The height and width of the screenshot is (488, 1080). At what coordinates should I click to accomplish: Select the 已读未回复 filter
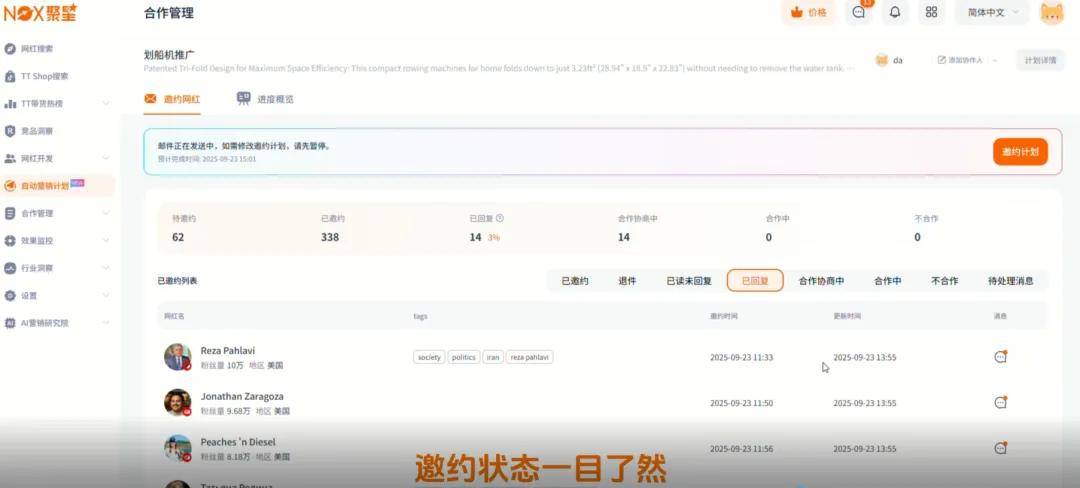pos(689,281)
